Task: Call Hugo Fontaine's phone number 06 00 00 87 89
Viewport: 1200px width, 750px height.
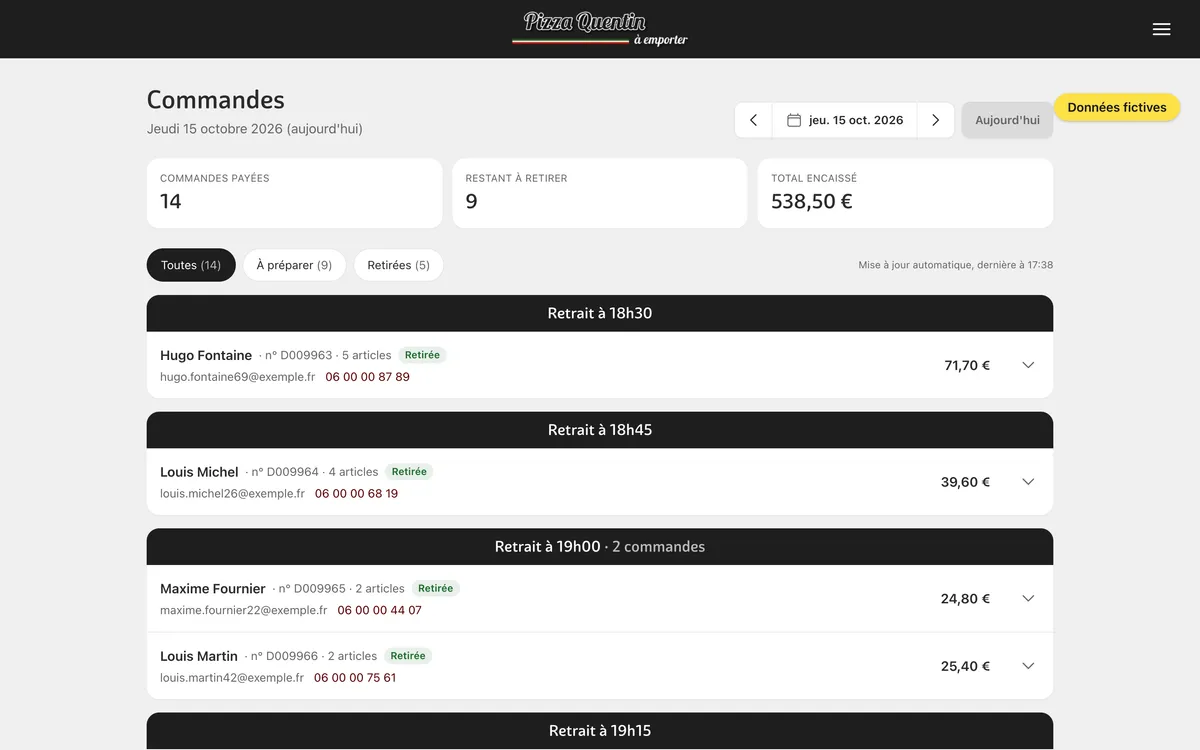Action: click(x=367, y=377)
